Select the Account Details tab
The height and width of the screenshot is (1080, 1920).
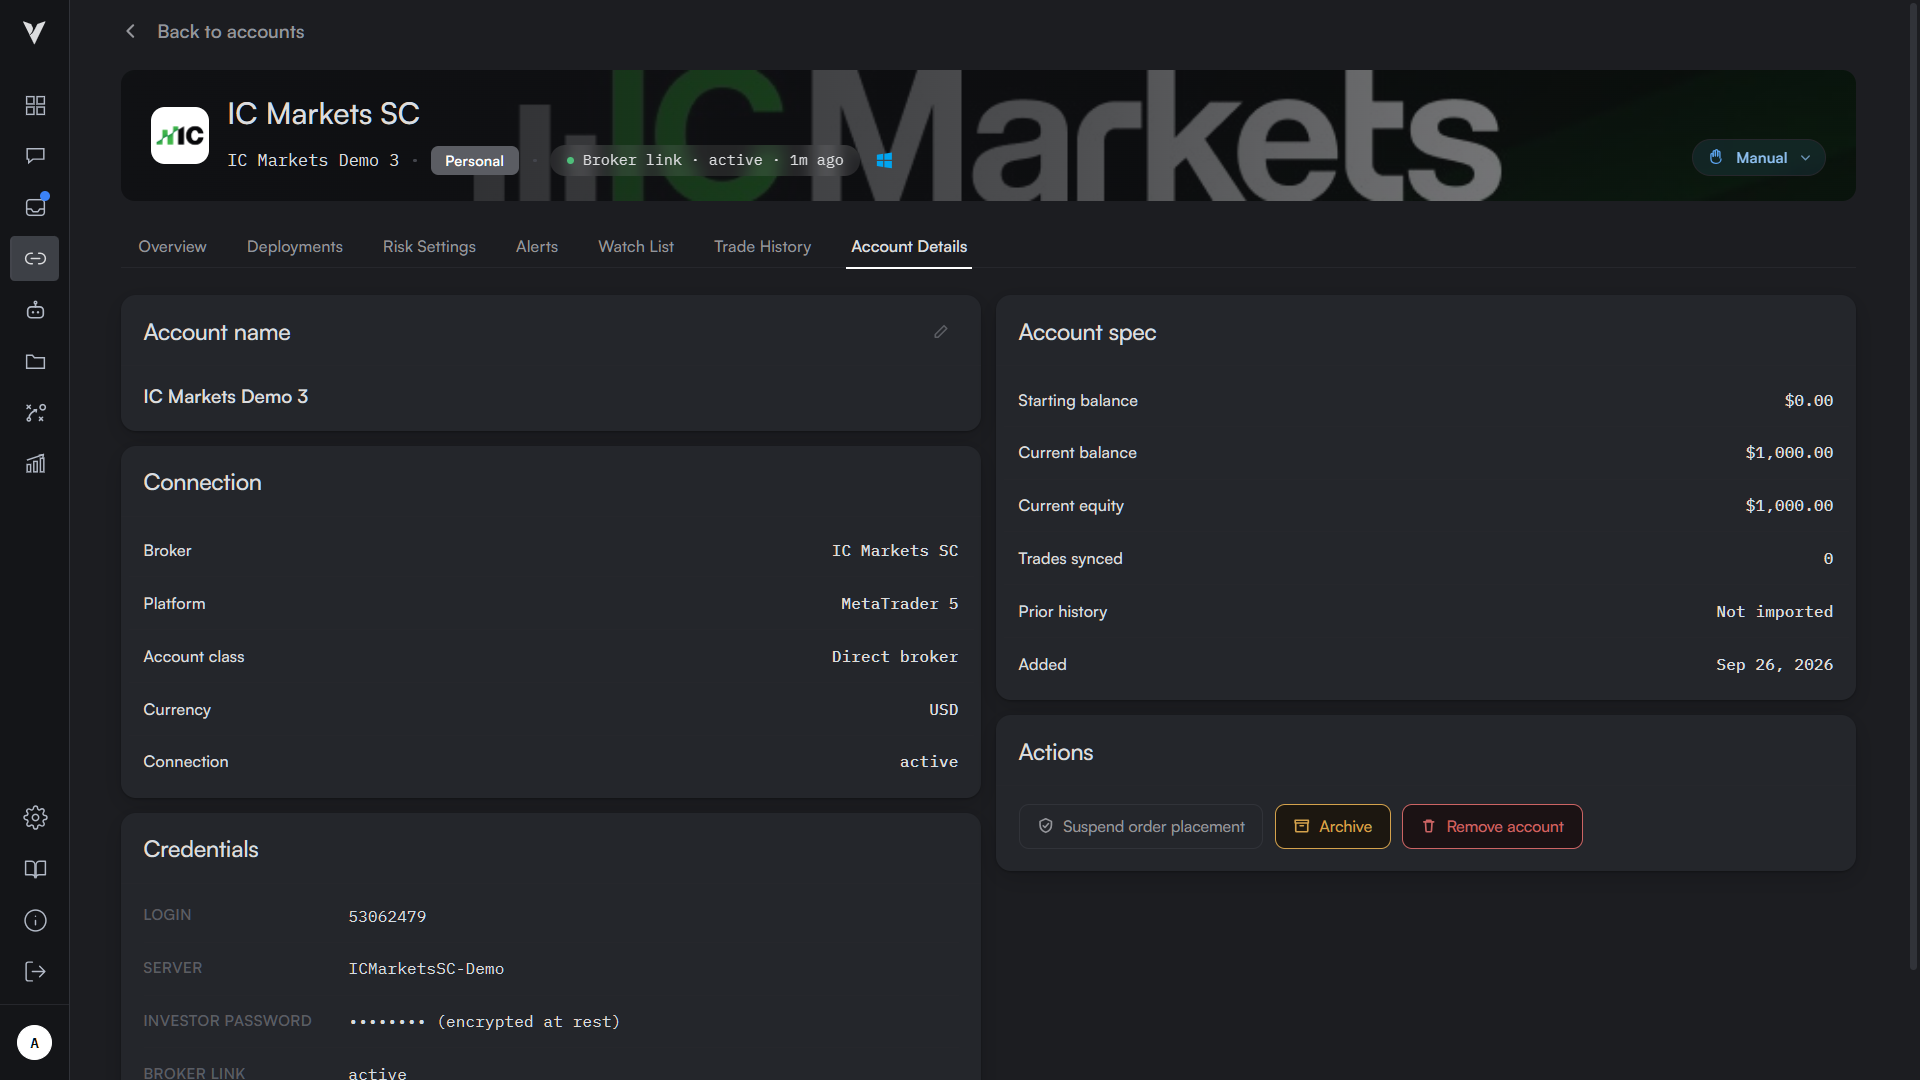909,247
